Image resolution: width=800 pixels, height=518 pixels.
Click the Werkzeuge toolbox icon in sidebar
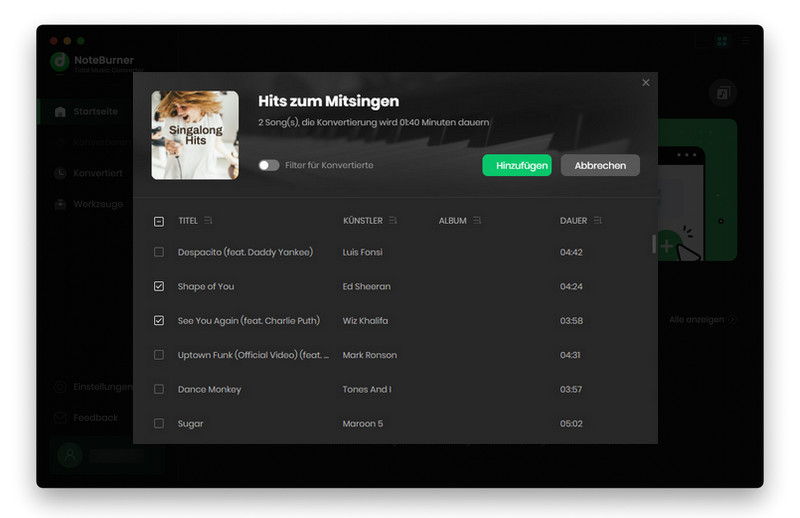tap(61, 204)
